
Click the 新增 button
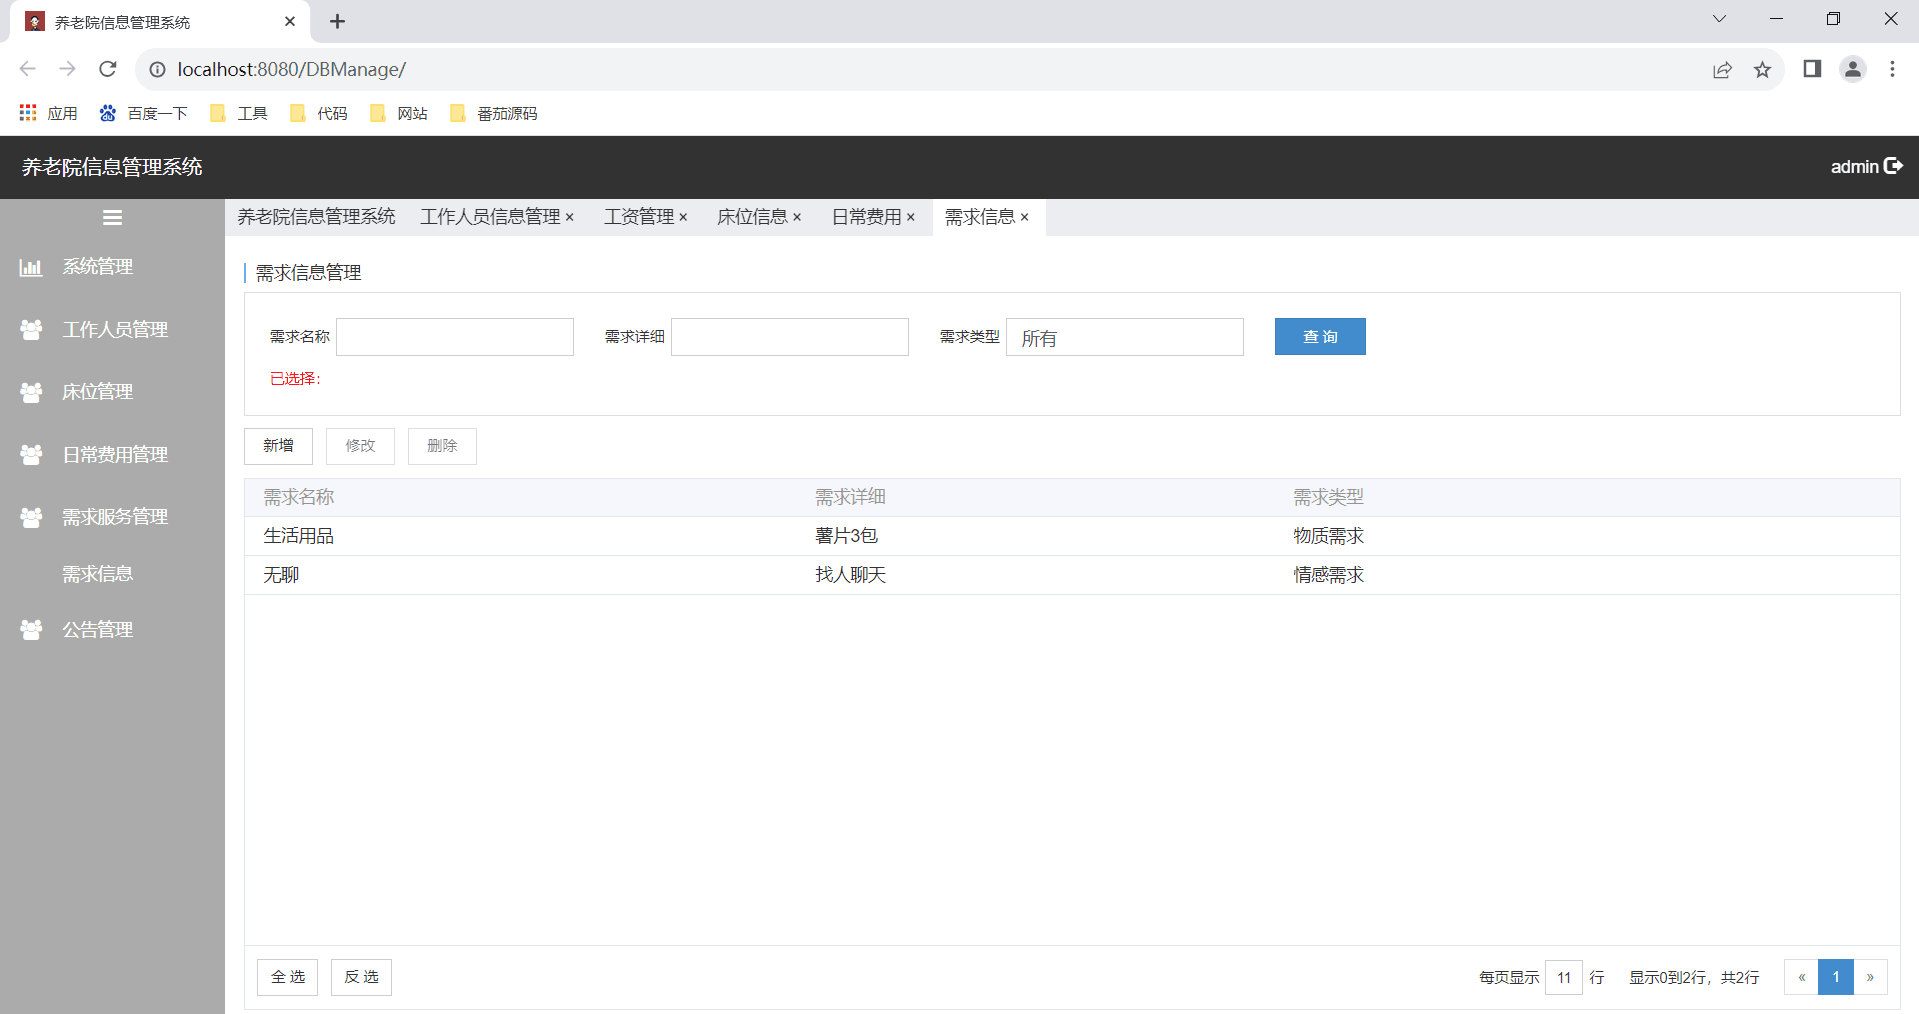tap(278, 446)
